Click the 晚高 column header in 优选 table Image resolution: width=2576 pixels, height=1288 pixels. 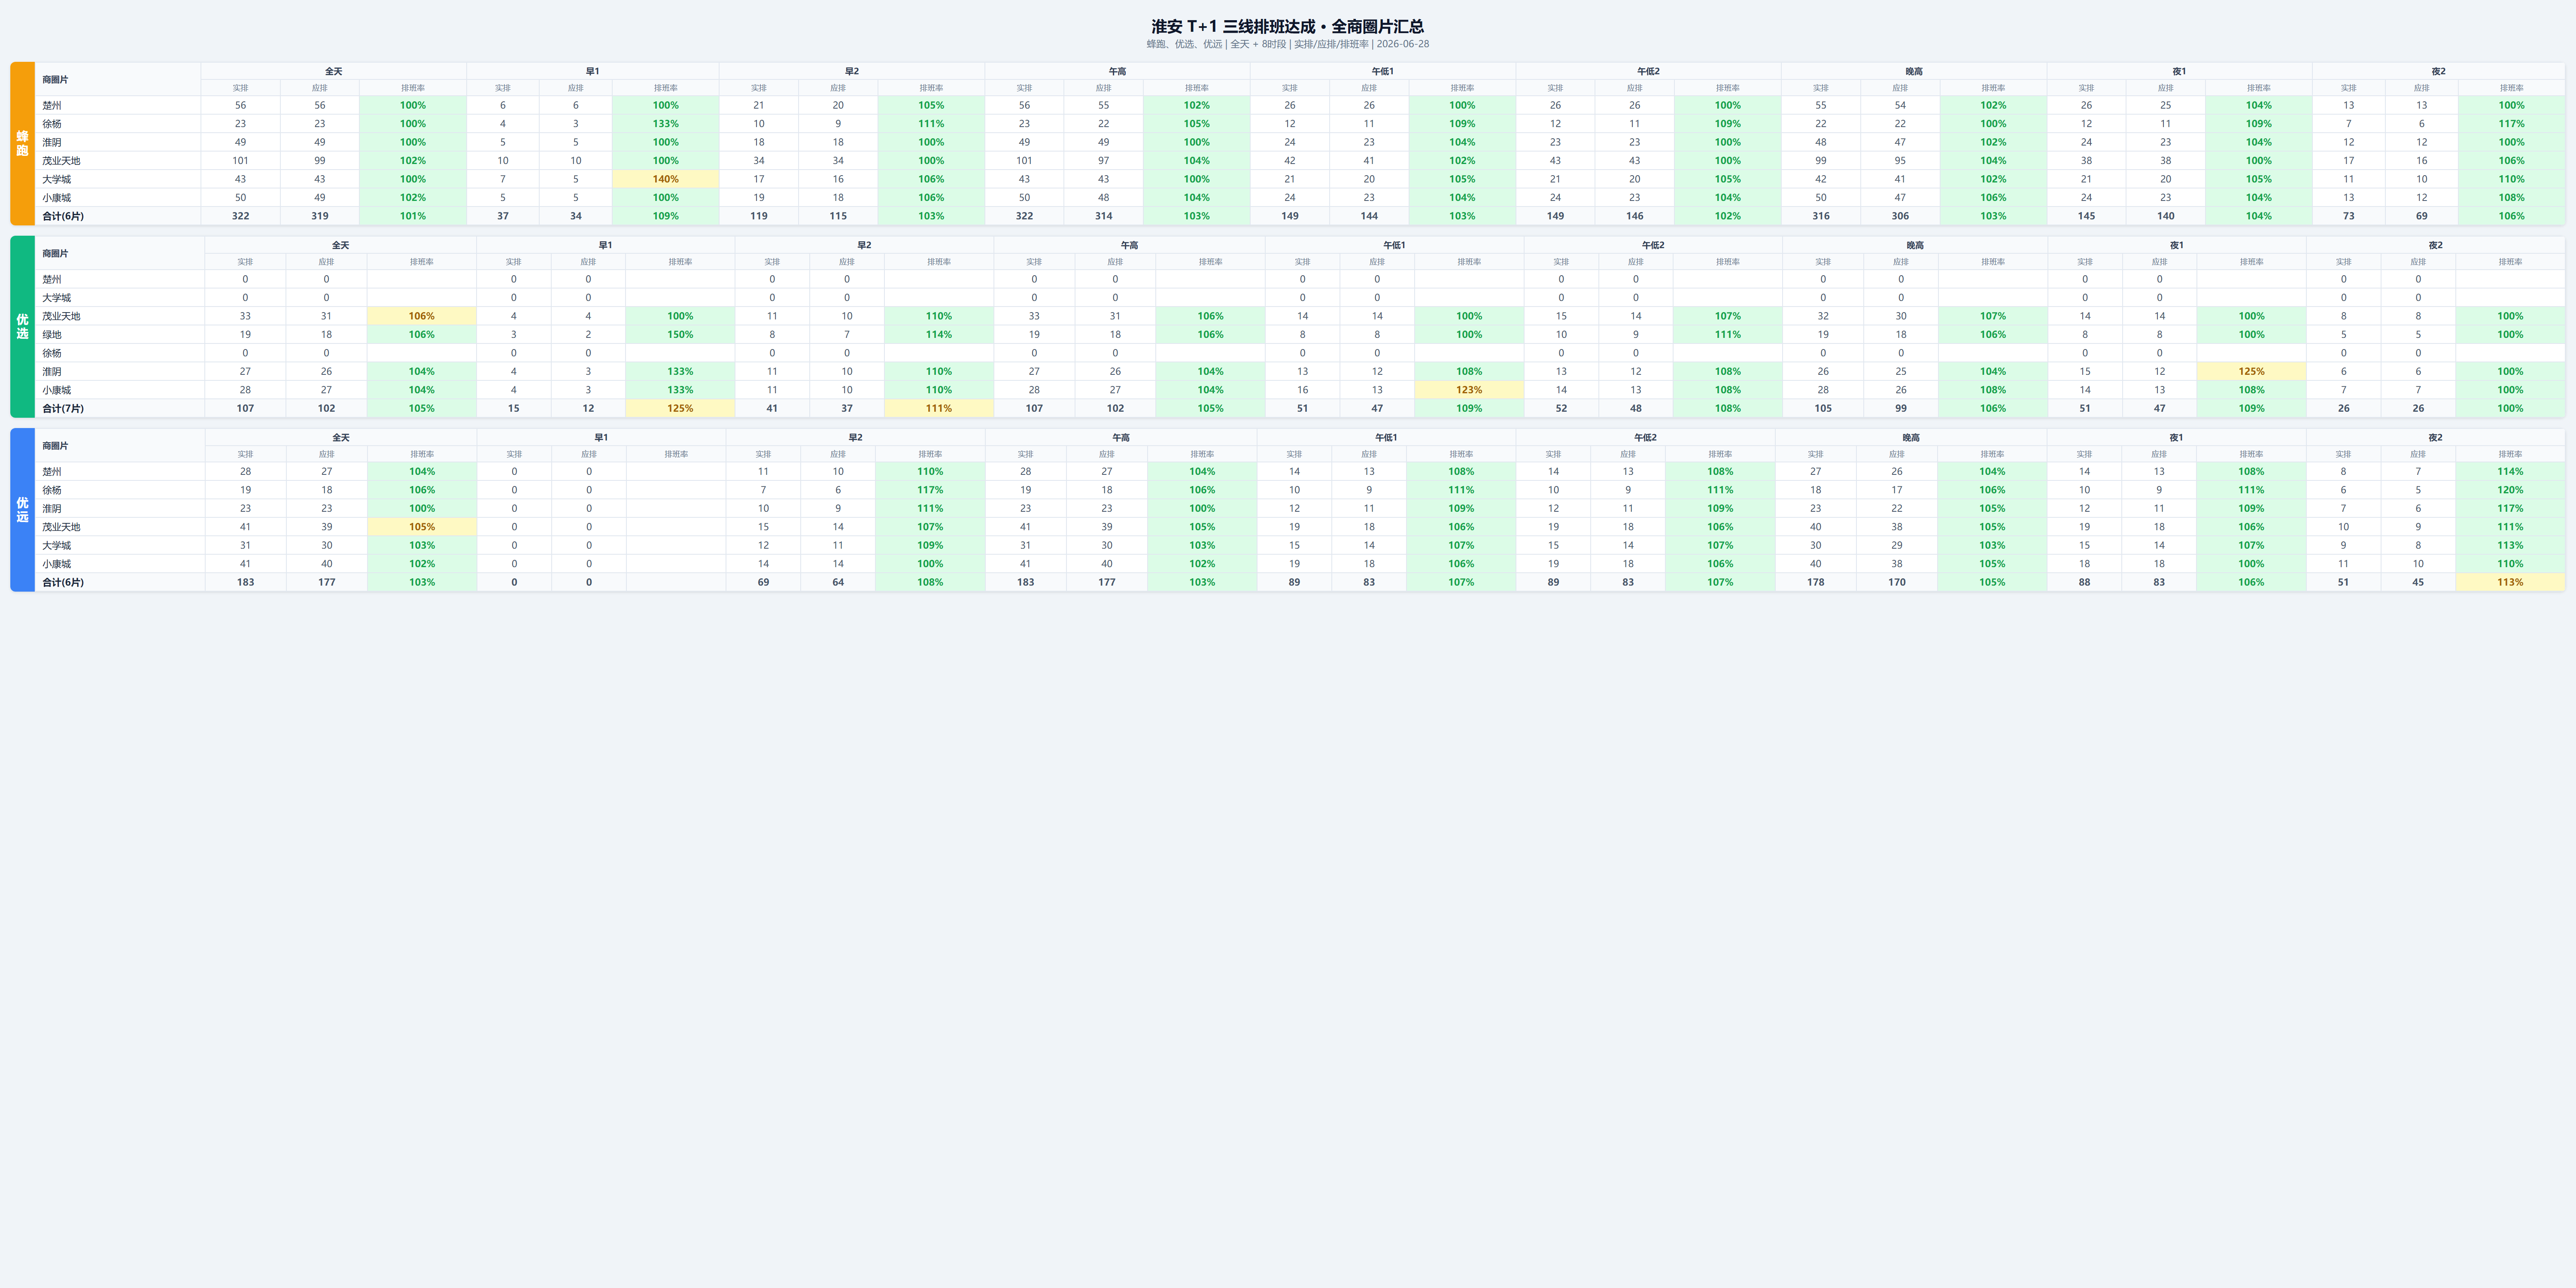tap(1915, 245)
